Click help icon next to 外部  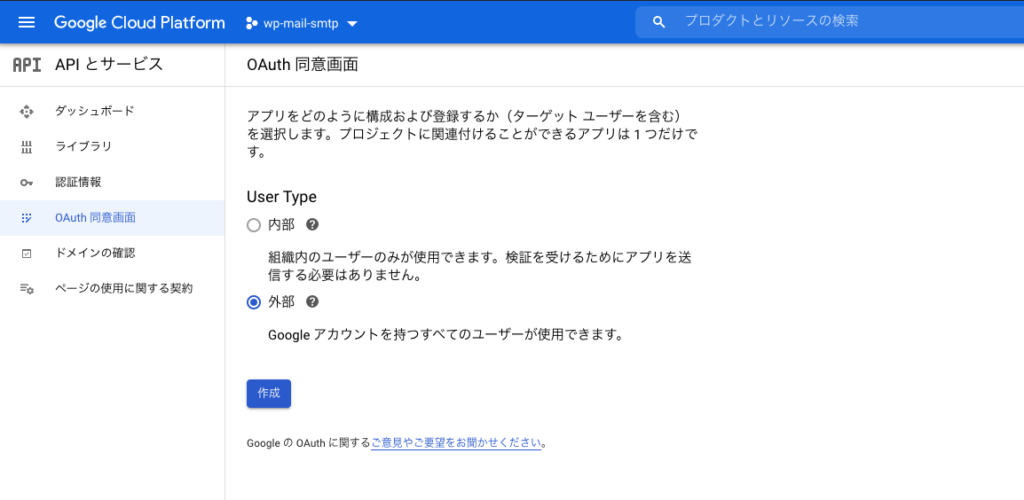coord(312,302)
